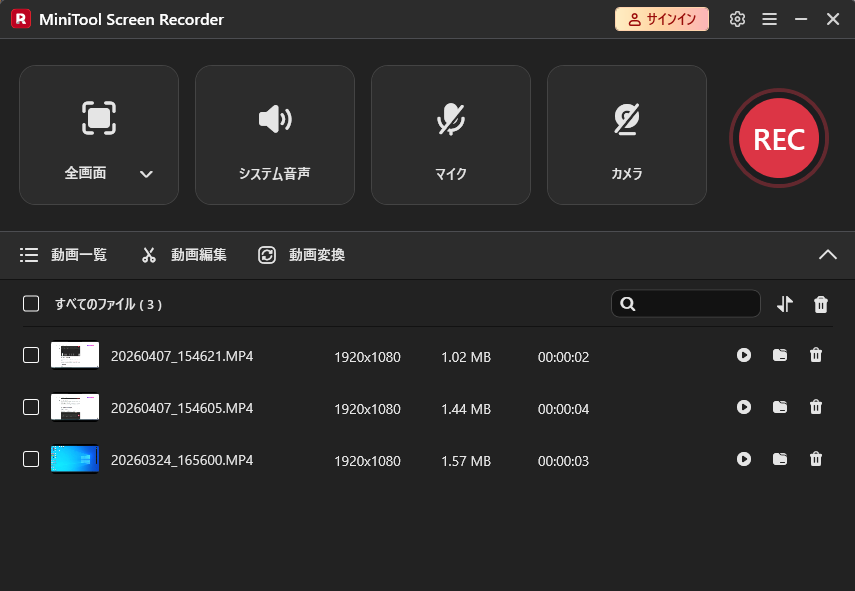Viewport: 855px width, 591px height.
Task: Open the application settings gear
Action: point(737,18)
